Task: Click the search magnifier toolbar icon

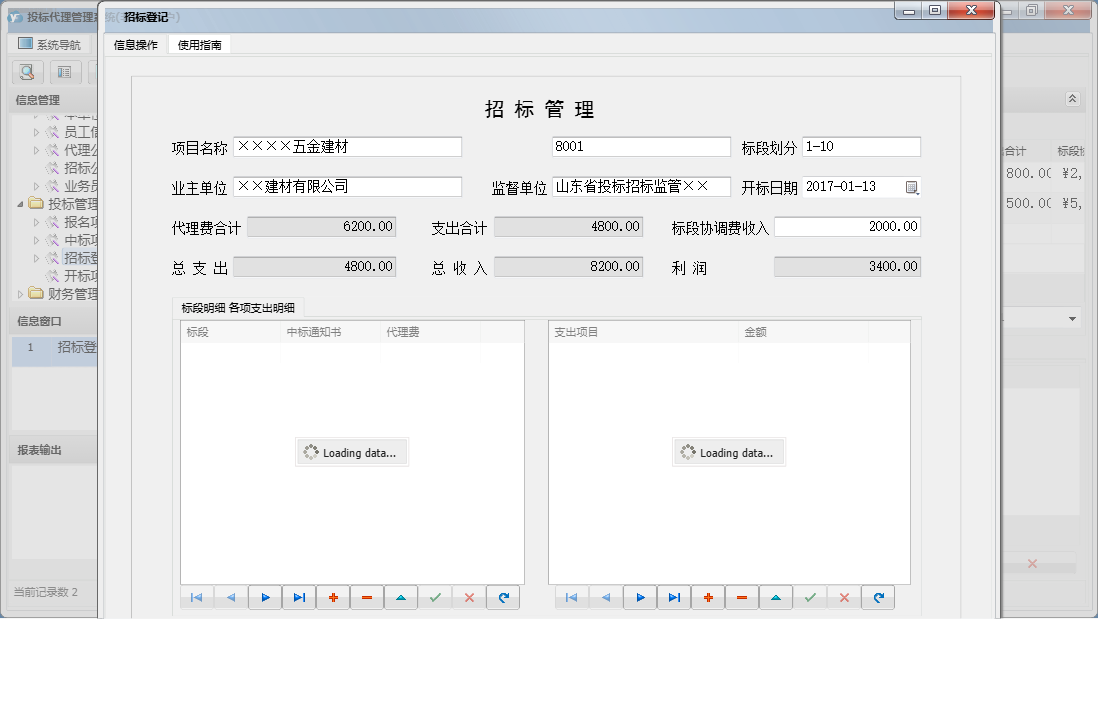Action: [x=27, y=72]
